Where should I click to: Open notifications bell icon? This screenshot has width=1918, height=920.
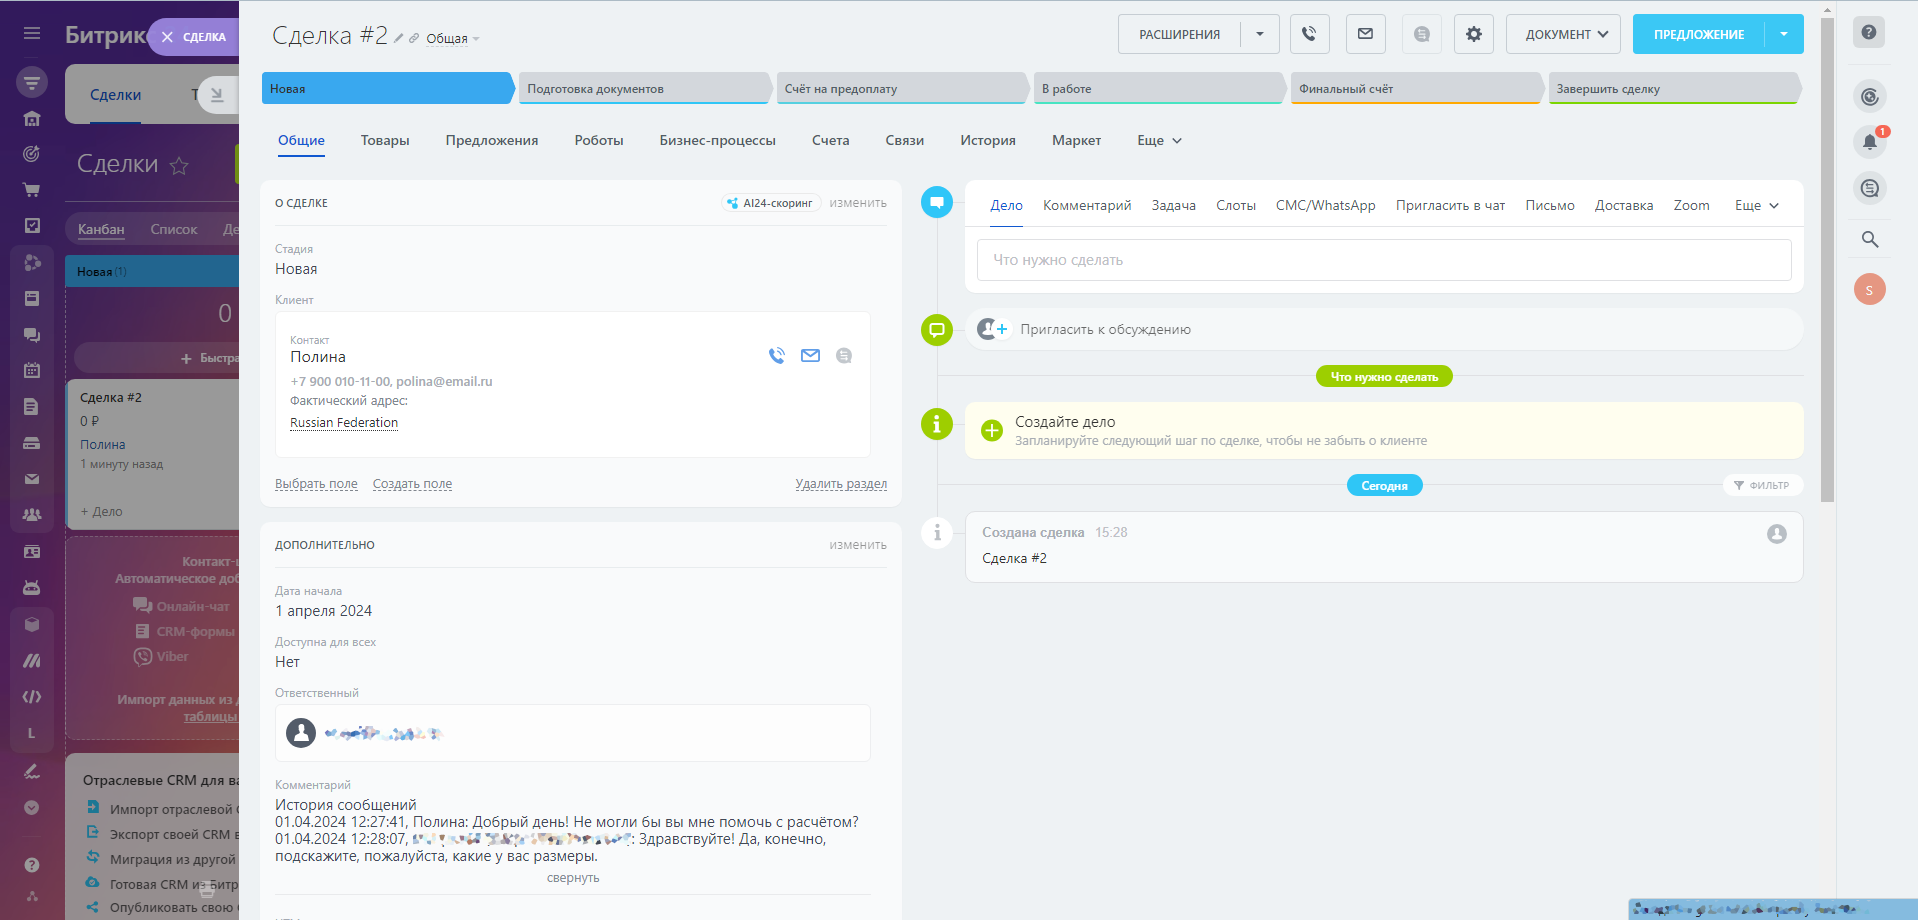point(1869,142)
